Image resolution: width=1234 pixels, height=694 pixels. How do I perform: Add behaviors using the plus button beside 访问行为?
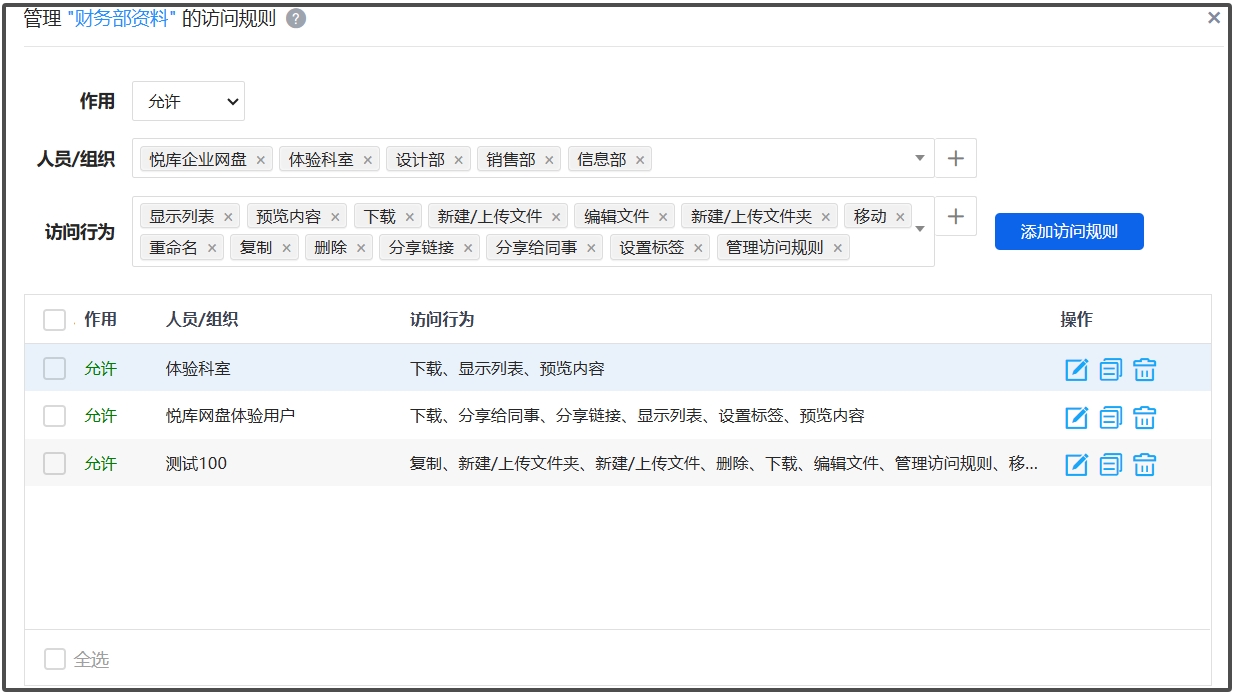pyautogui.click(x=955, y=216)
